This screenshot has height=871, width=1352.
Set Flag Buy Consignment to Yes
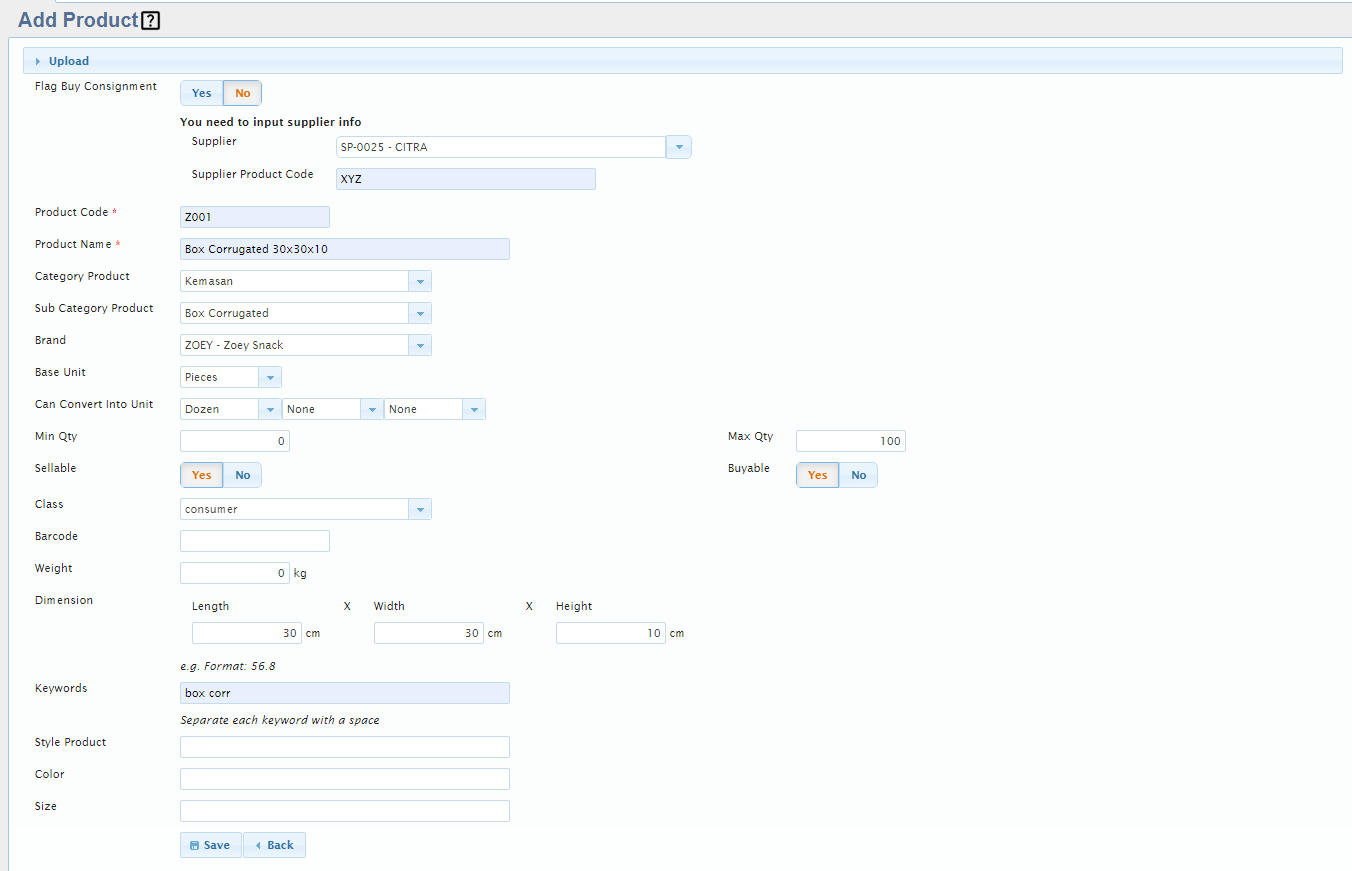point(202,93)
